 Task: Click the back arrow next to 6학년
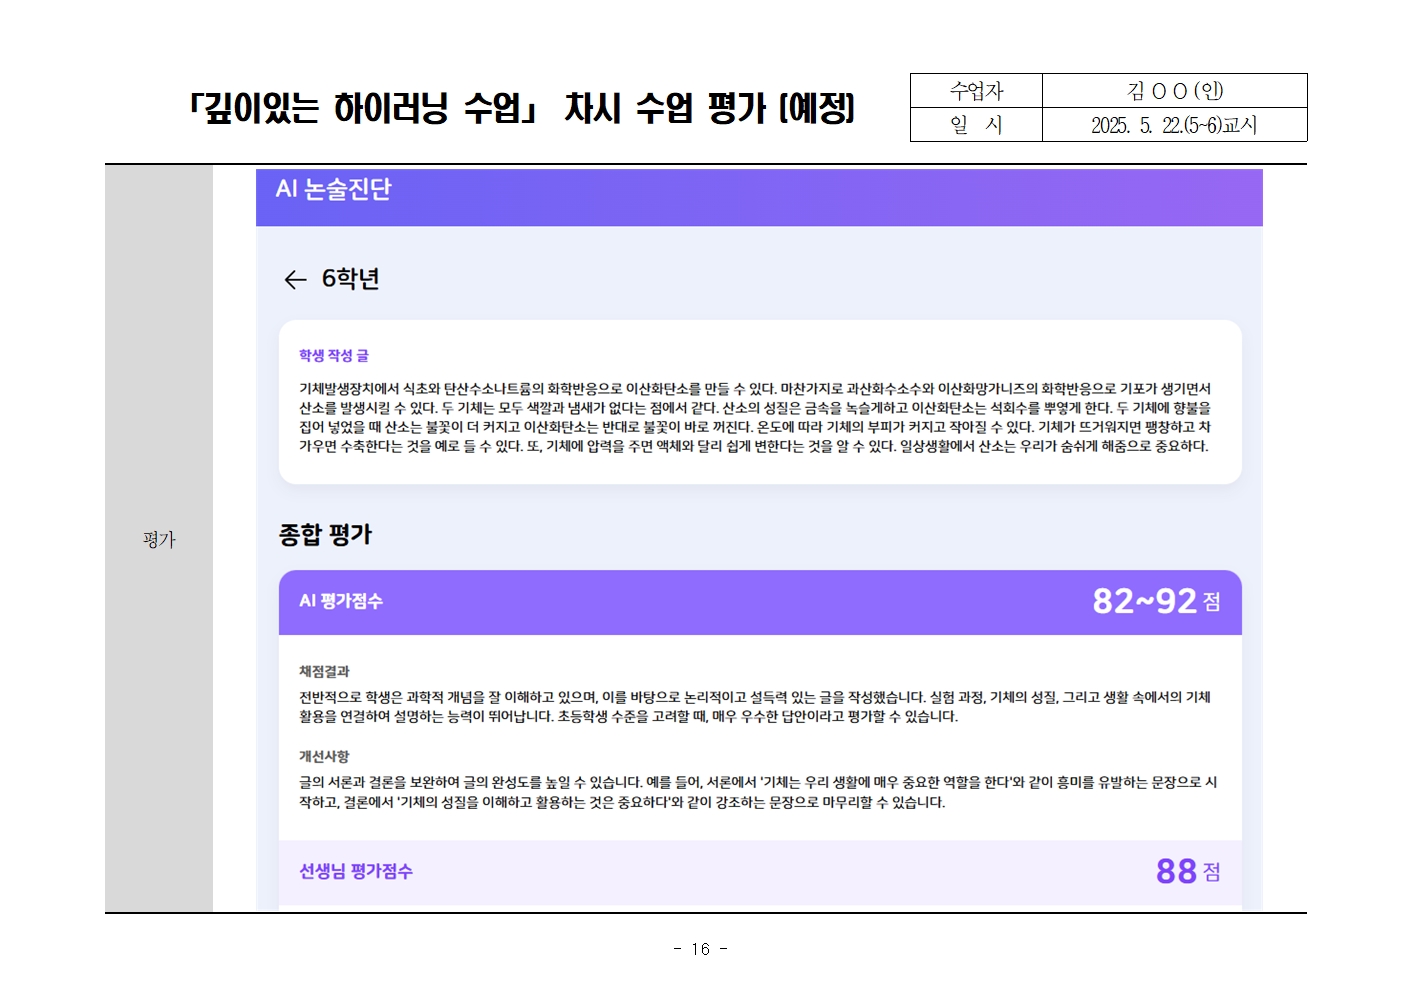[295, 280]
